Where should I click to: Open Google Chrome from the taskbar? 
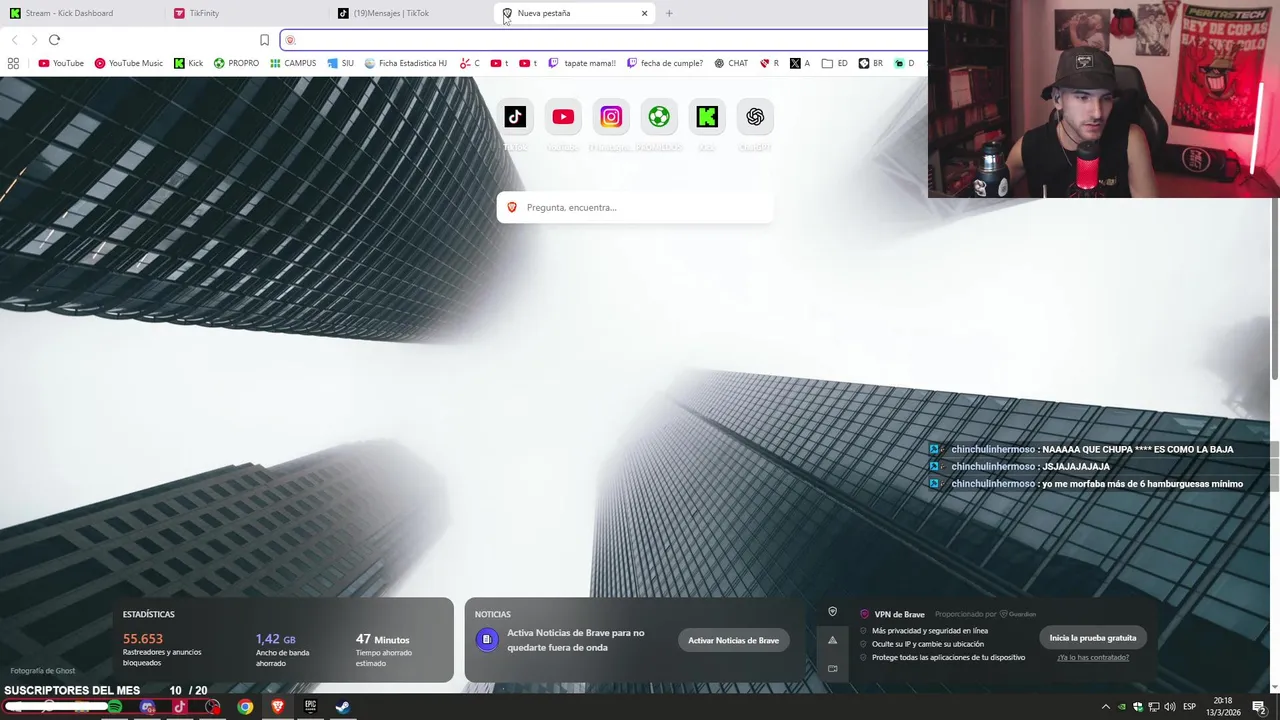click(x=245, y=707)
